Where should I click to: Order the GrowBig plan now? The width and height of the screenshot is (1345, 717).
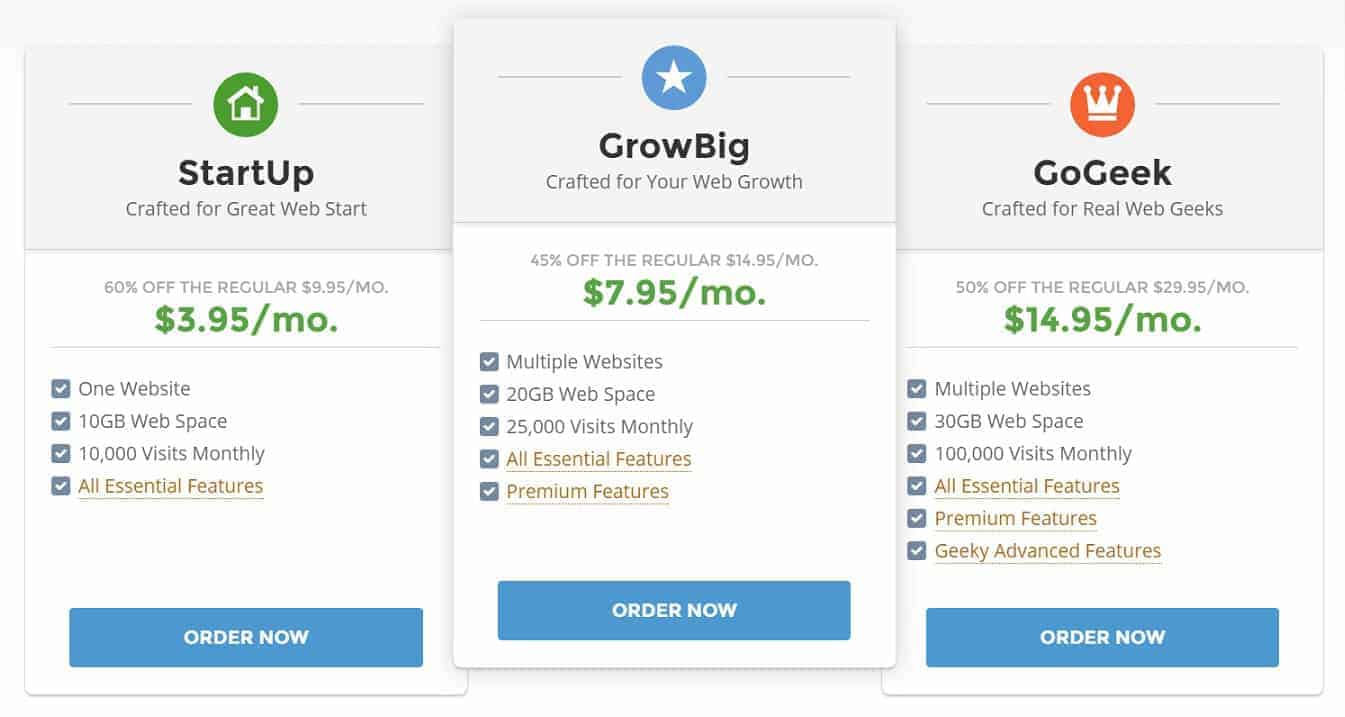674,610
